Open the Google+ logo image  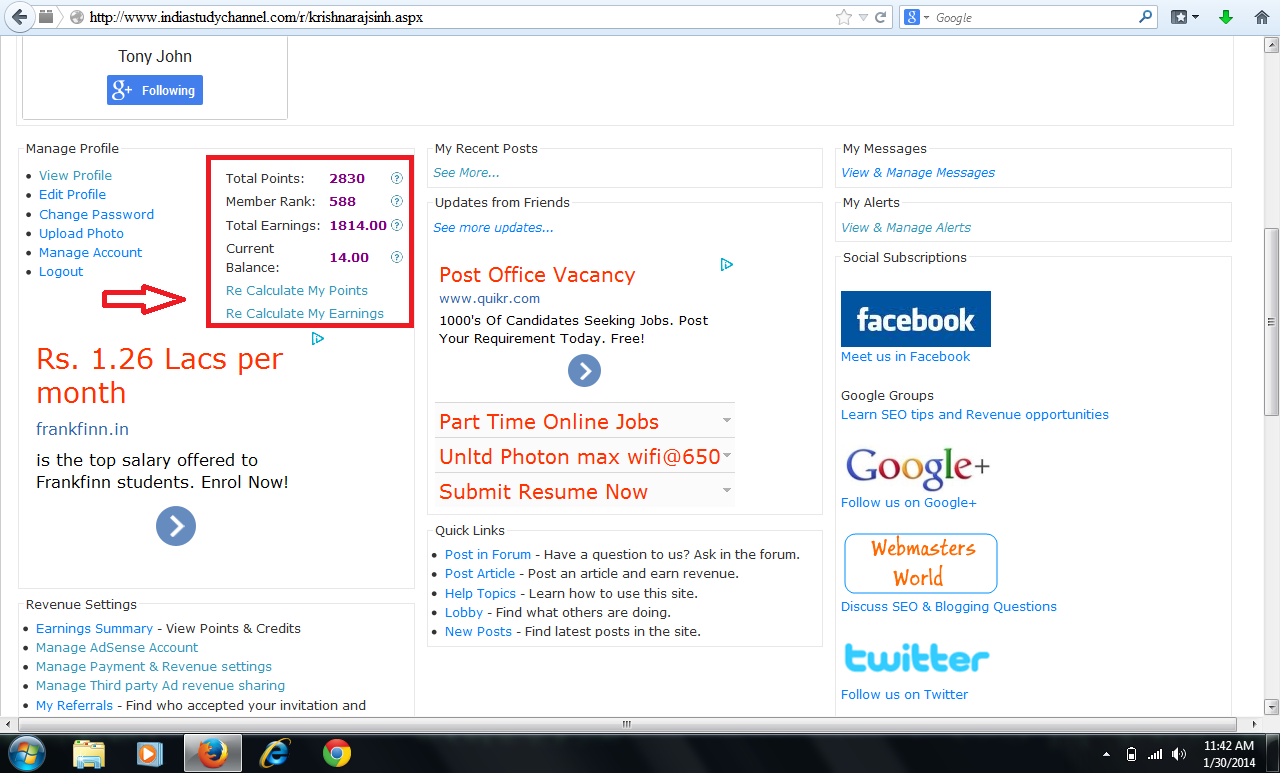(917, 468)
